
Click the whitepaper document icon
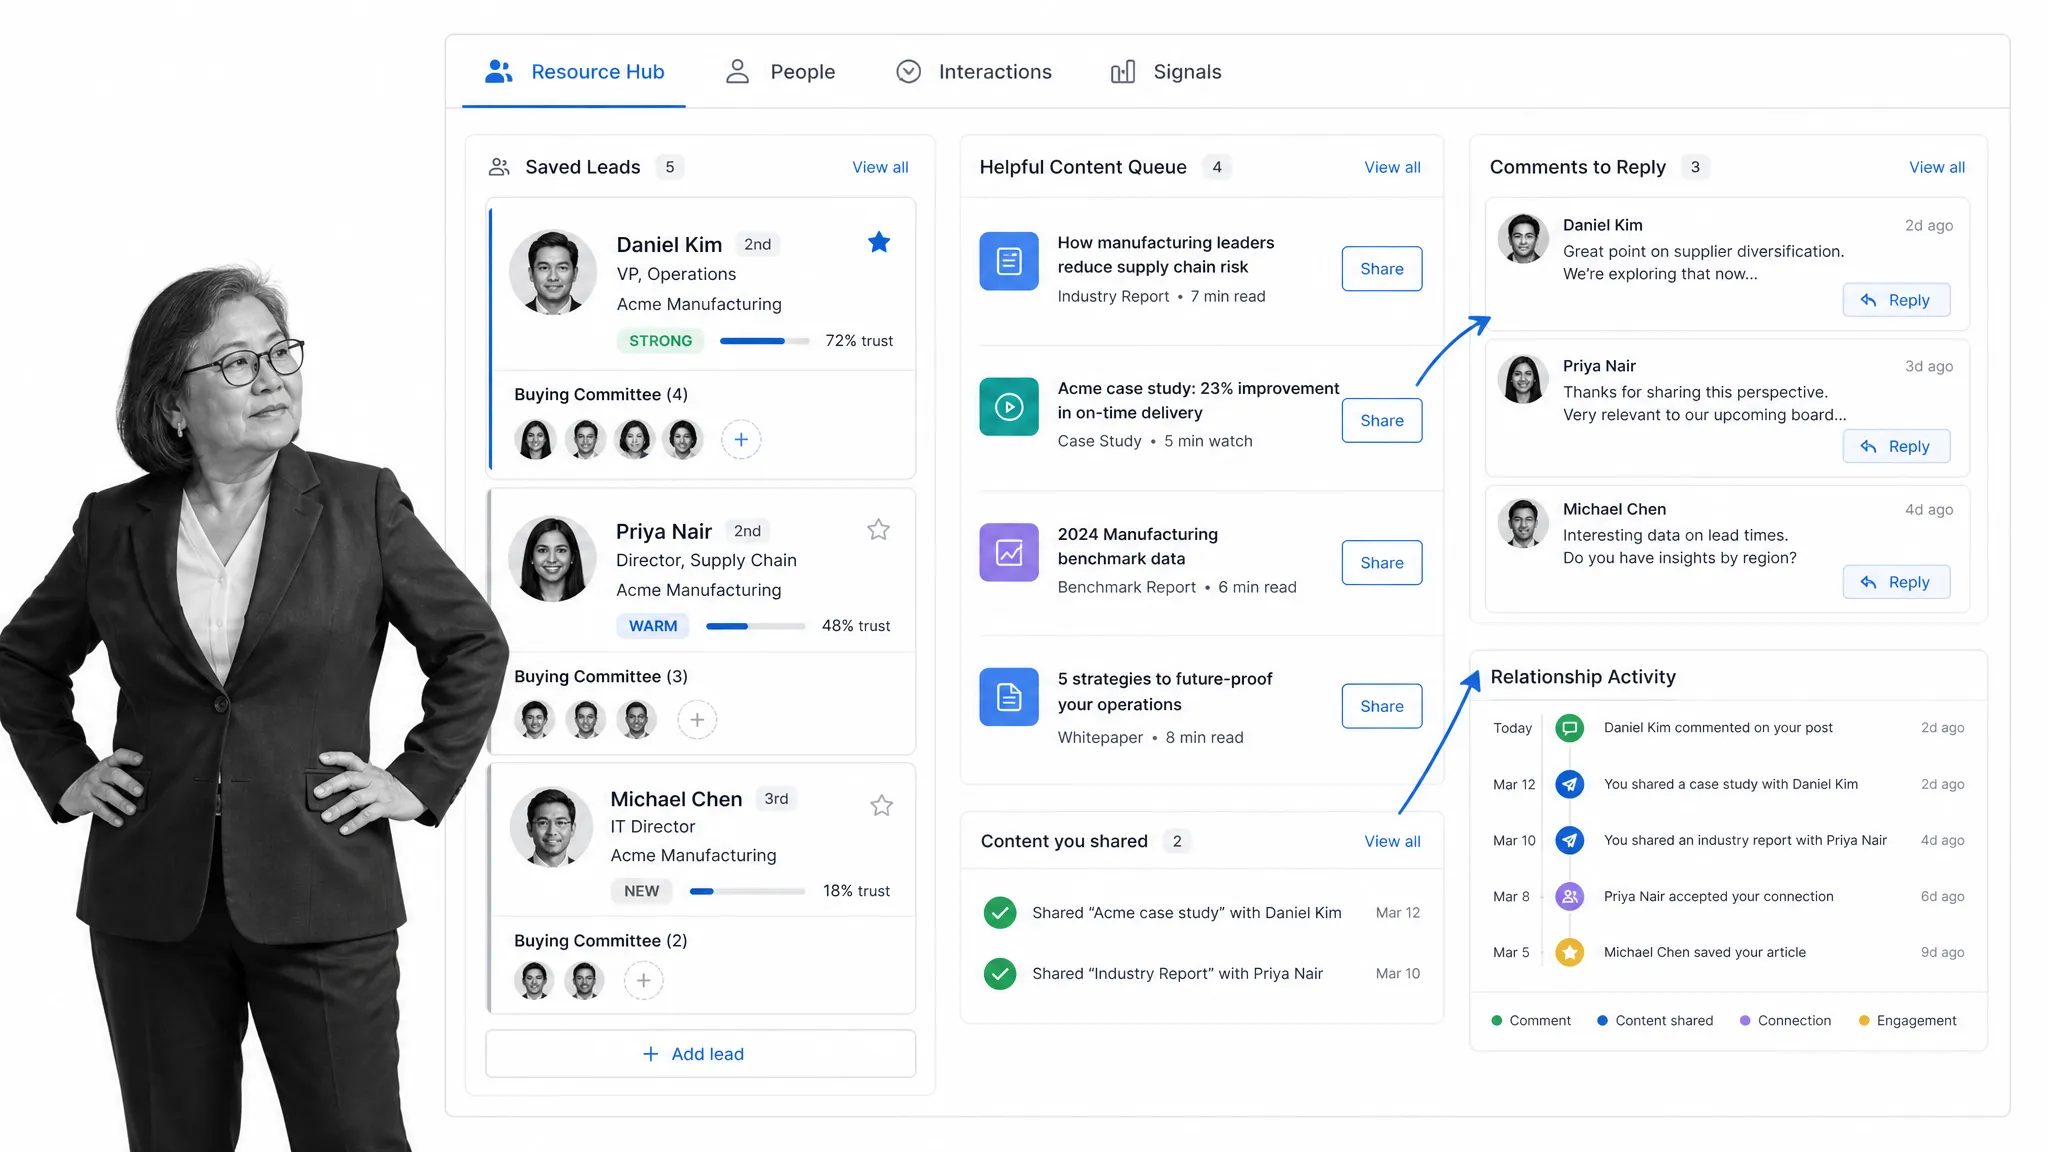pyautogui.click(x=1009, y=697)
